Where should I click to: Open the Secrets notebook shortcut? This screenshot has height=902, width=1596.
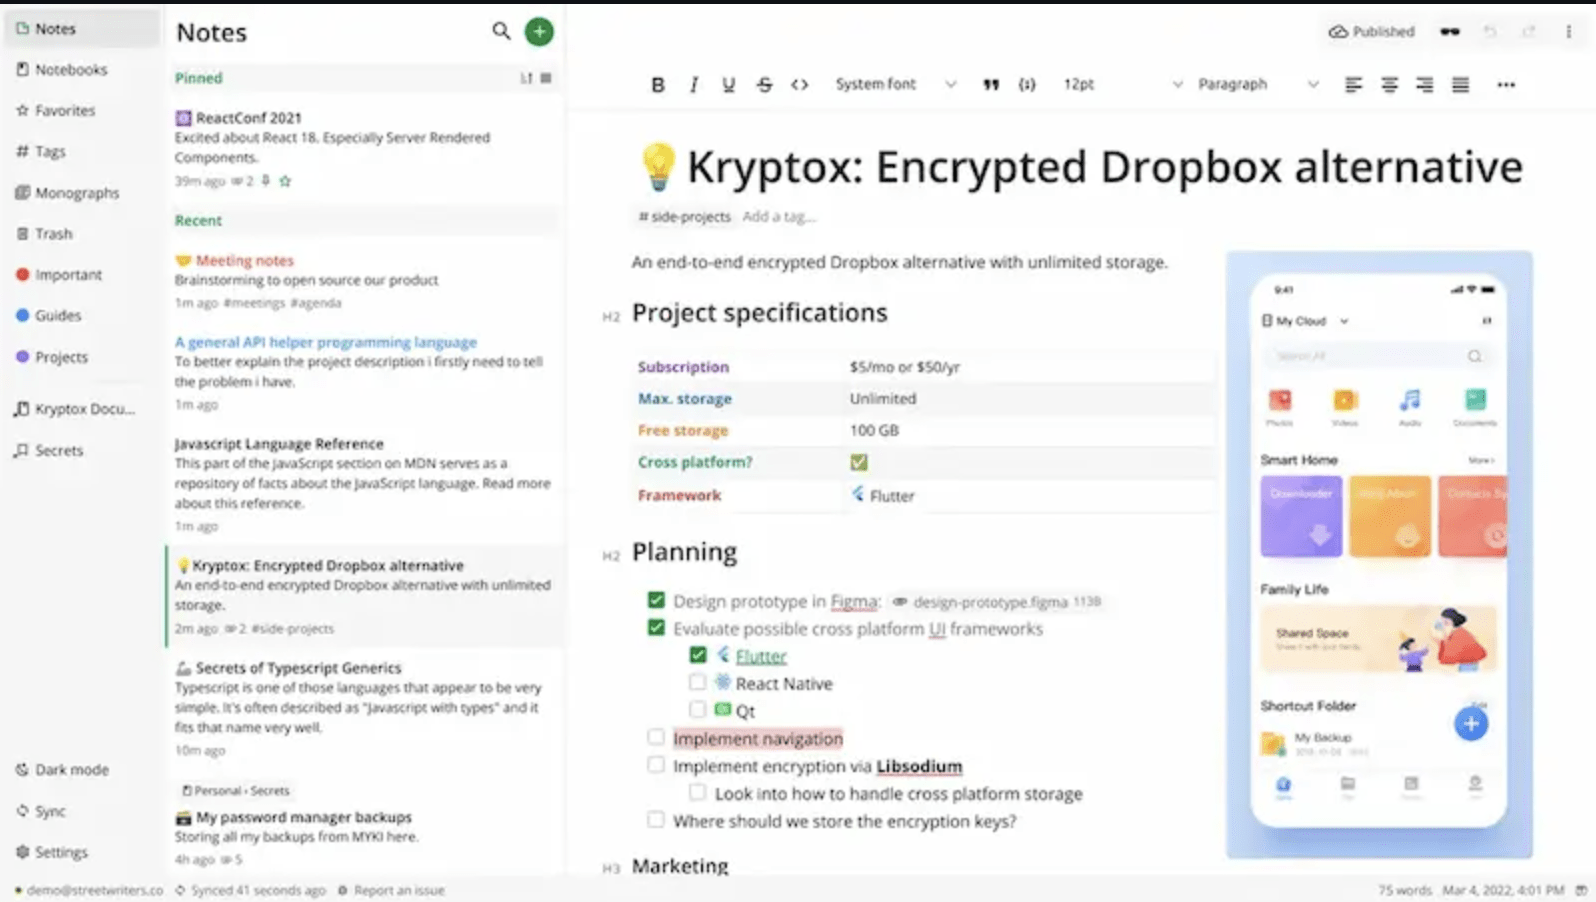point(80,451)
